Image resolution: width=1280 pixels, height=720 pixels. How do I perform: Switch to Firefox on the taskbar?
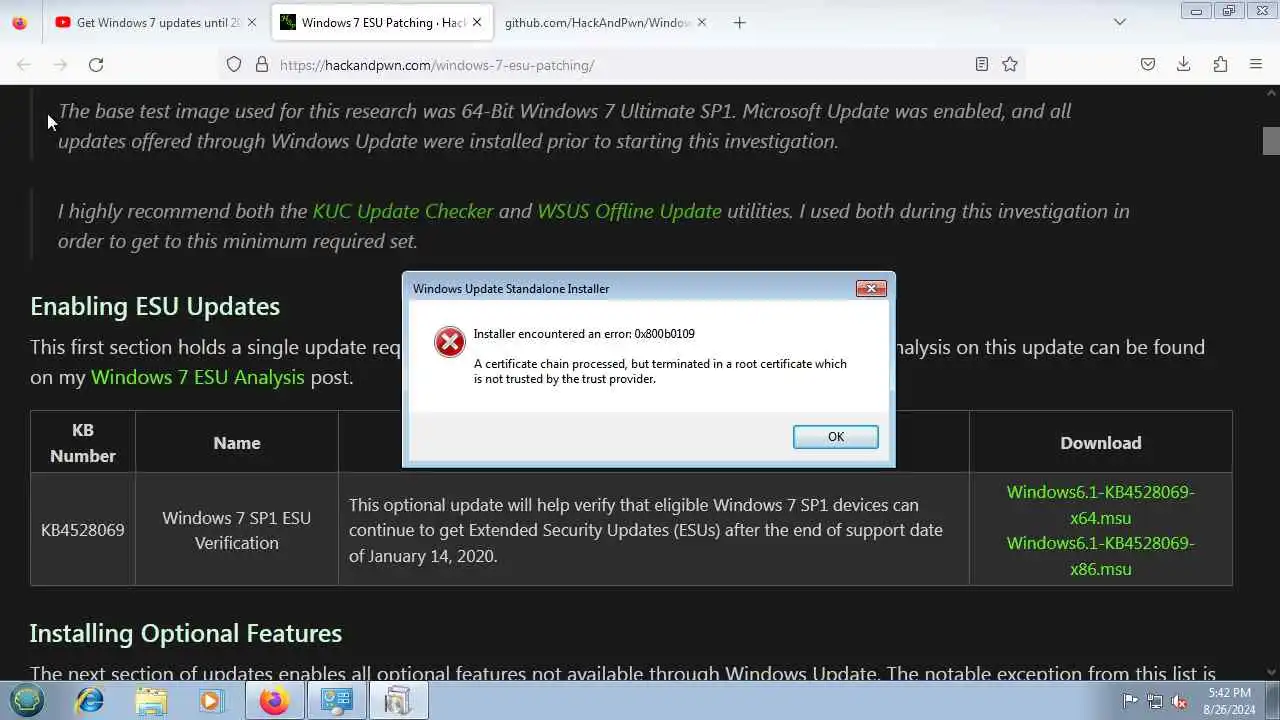coord(274,701)
